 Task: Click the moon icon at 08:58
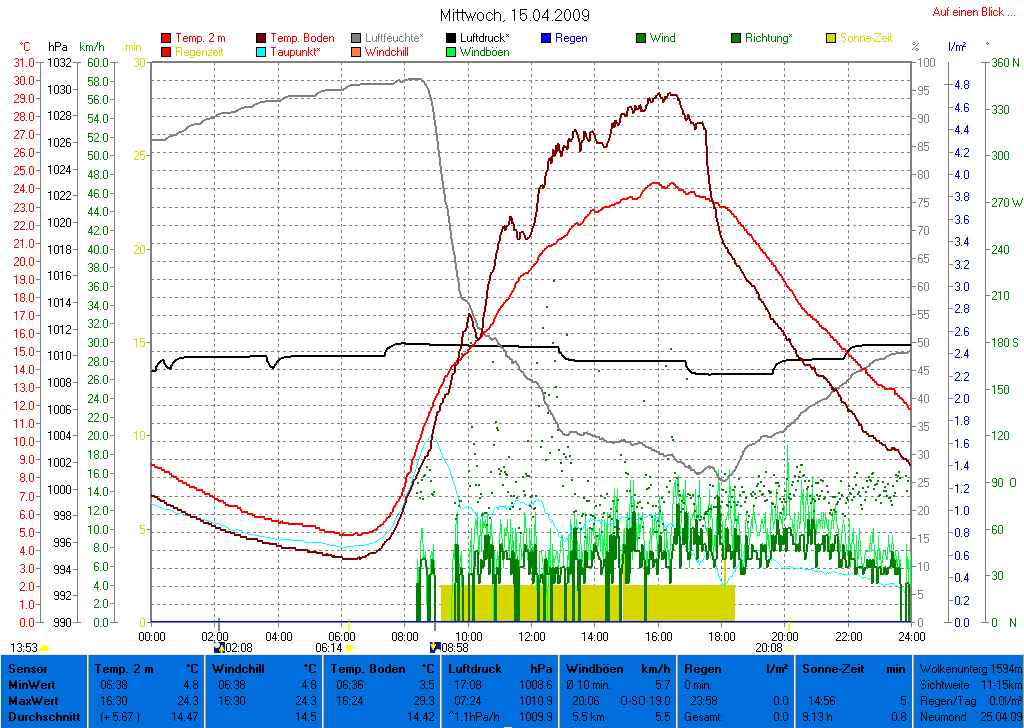pyautogui.click(x=434, y=648)
